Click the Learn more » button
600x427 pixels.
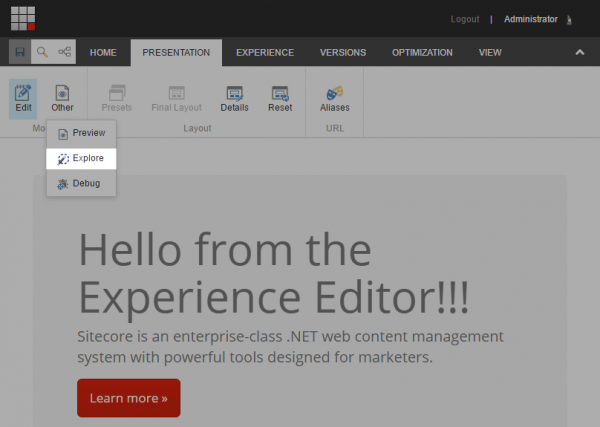[129, 398]
